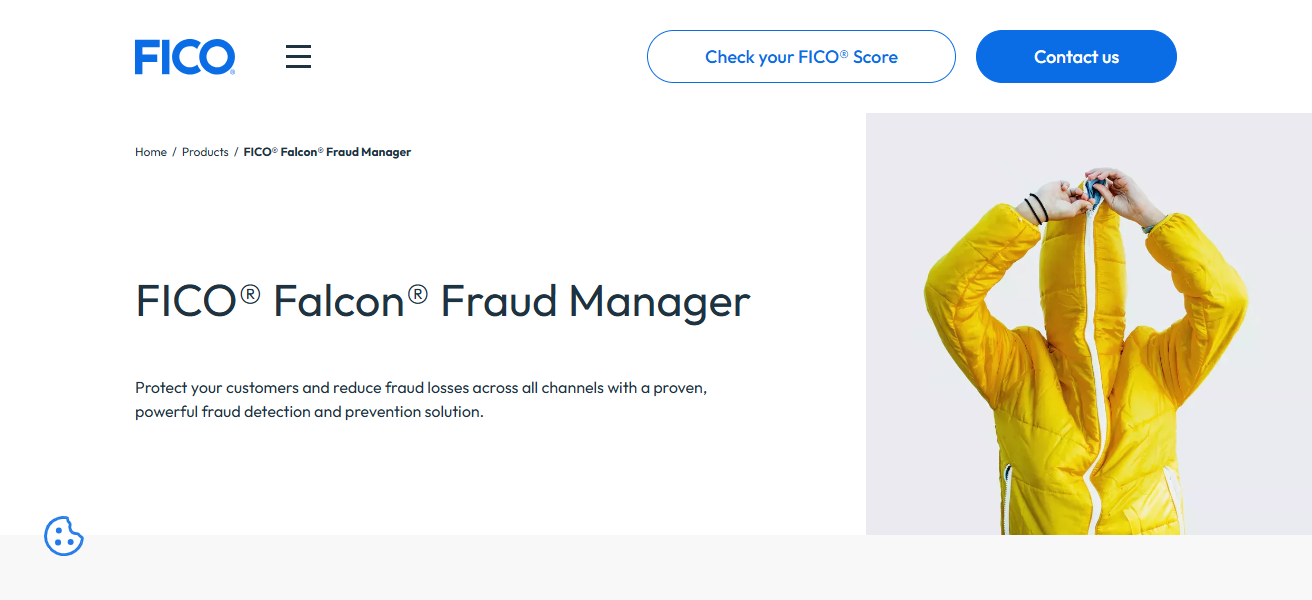The width and height of the screenshot is (1312, 600).
Task: Click the slash separator after Products
Action: pos(236,152)
